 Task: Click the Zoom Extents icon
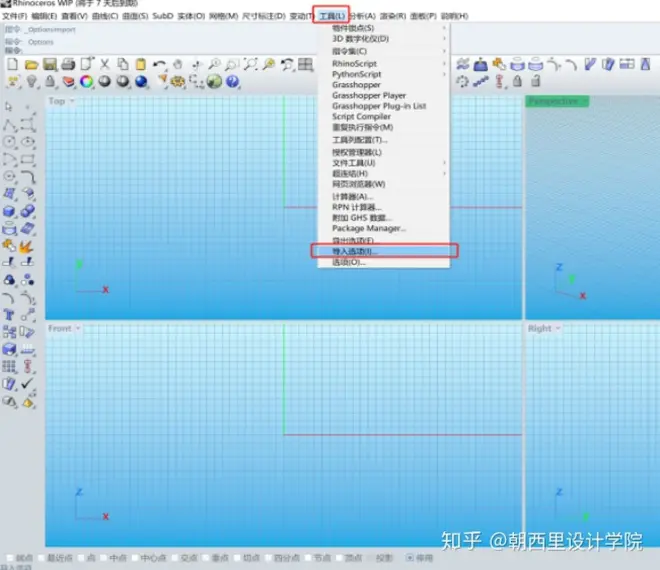pos(250,64)
